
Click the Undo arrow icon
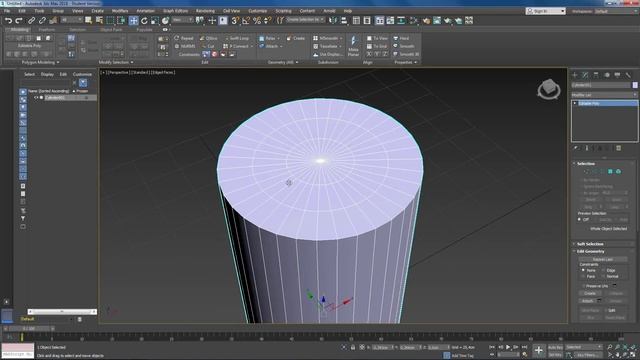[x=8, y=20]
